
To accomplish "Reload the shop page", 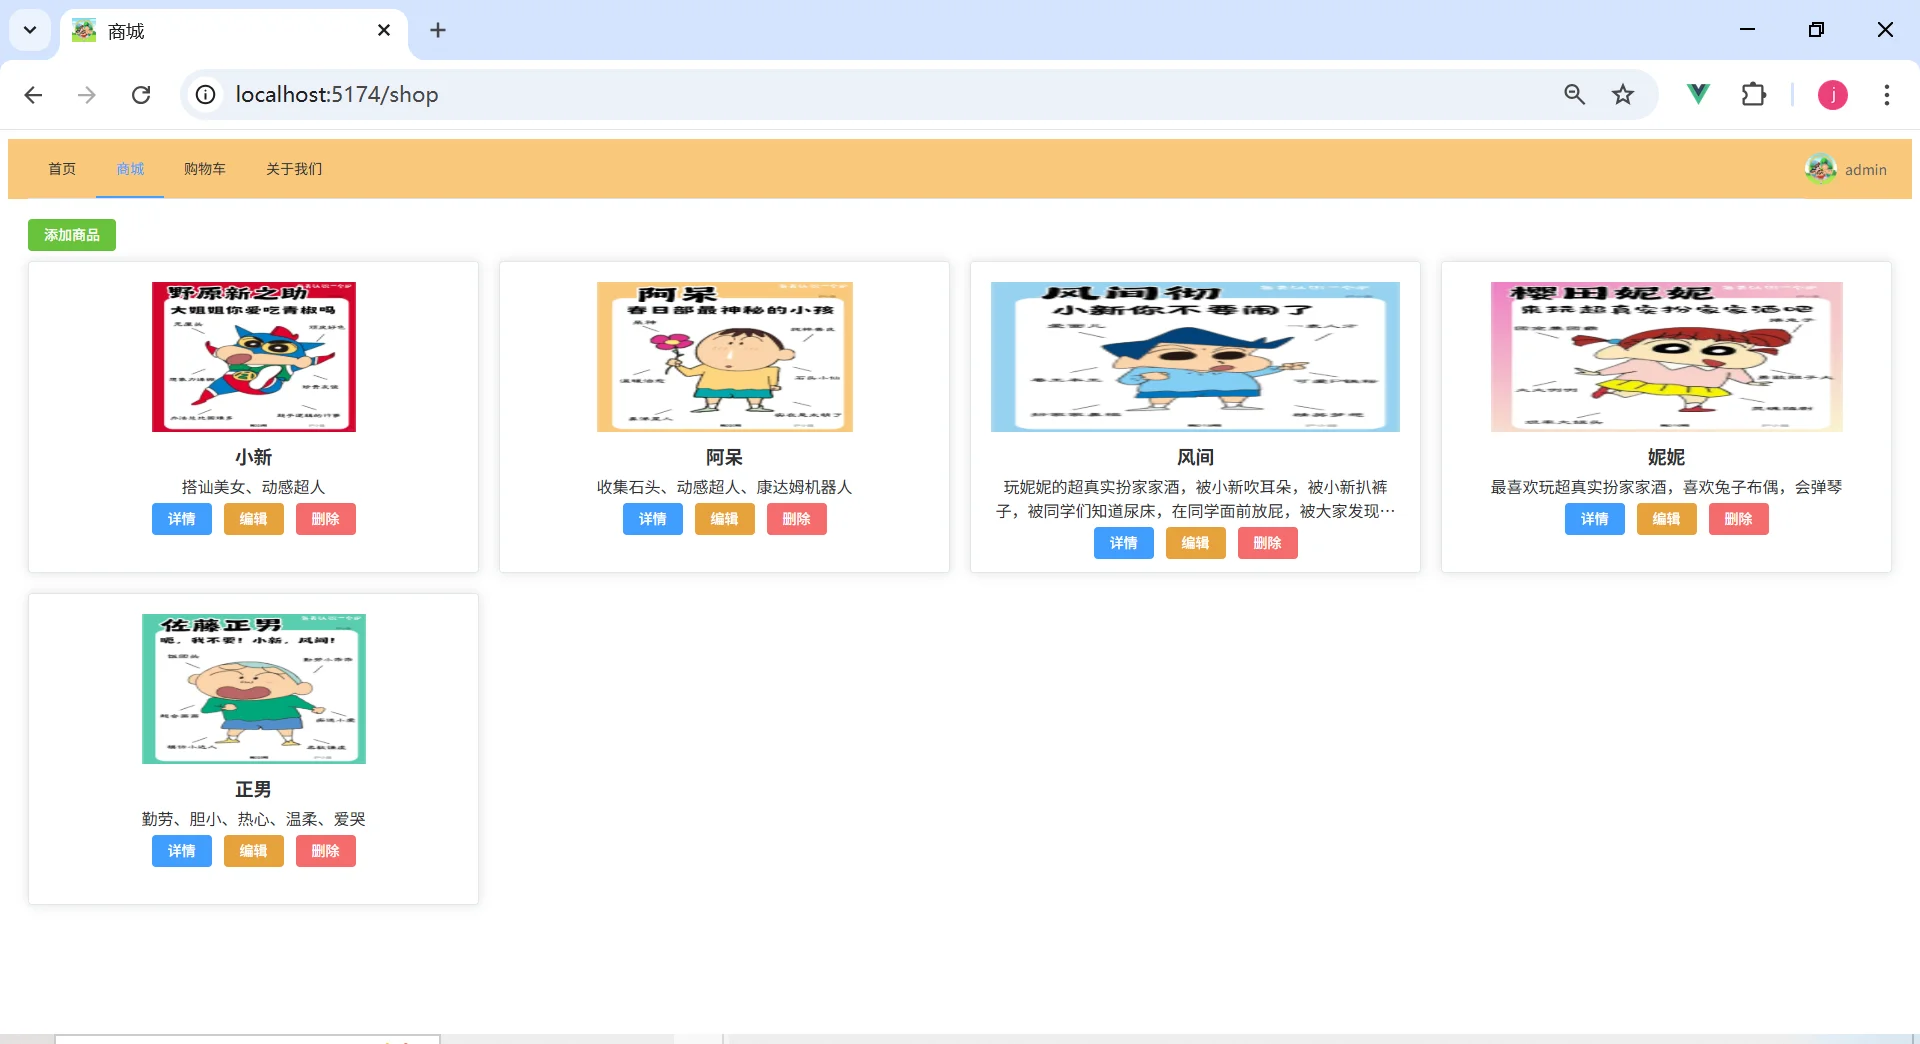I will pyautogui.click(x=141, y=95).
